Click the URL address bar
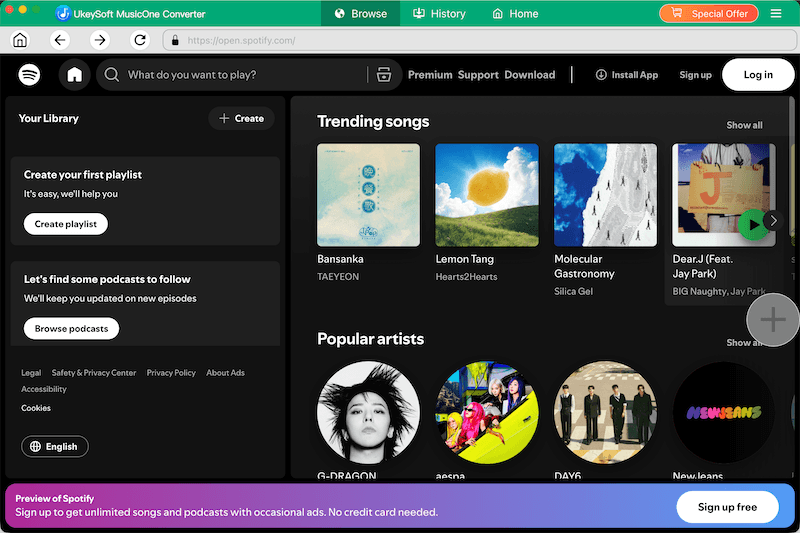Viewport: 800px width, 533px height. coord(480,40)
